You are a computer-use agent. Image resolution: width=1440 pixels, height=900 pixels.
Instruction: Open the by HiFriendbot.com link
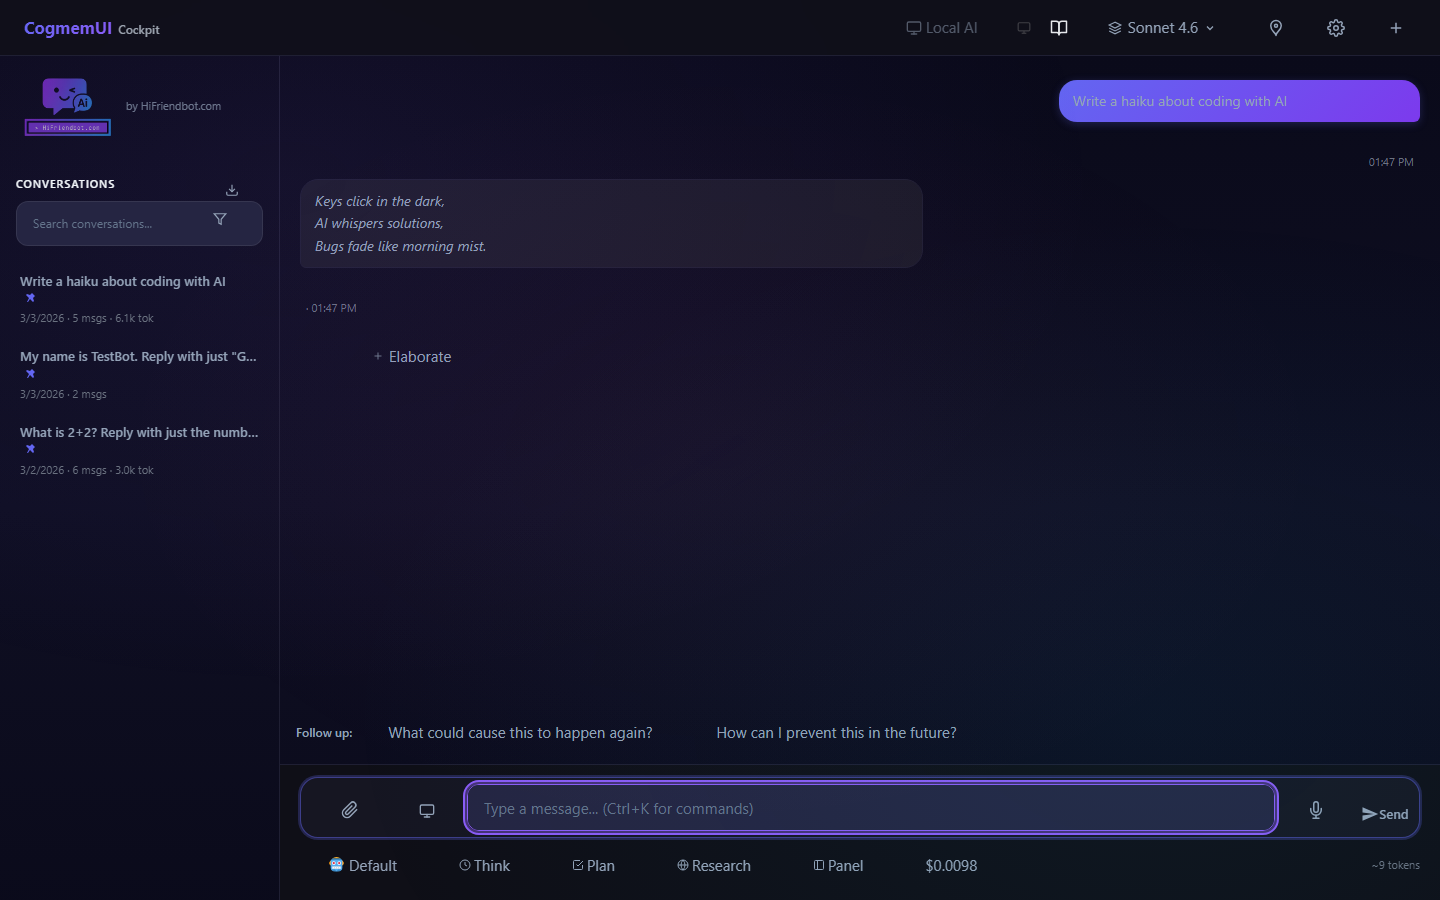[x=173, y=106]
